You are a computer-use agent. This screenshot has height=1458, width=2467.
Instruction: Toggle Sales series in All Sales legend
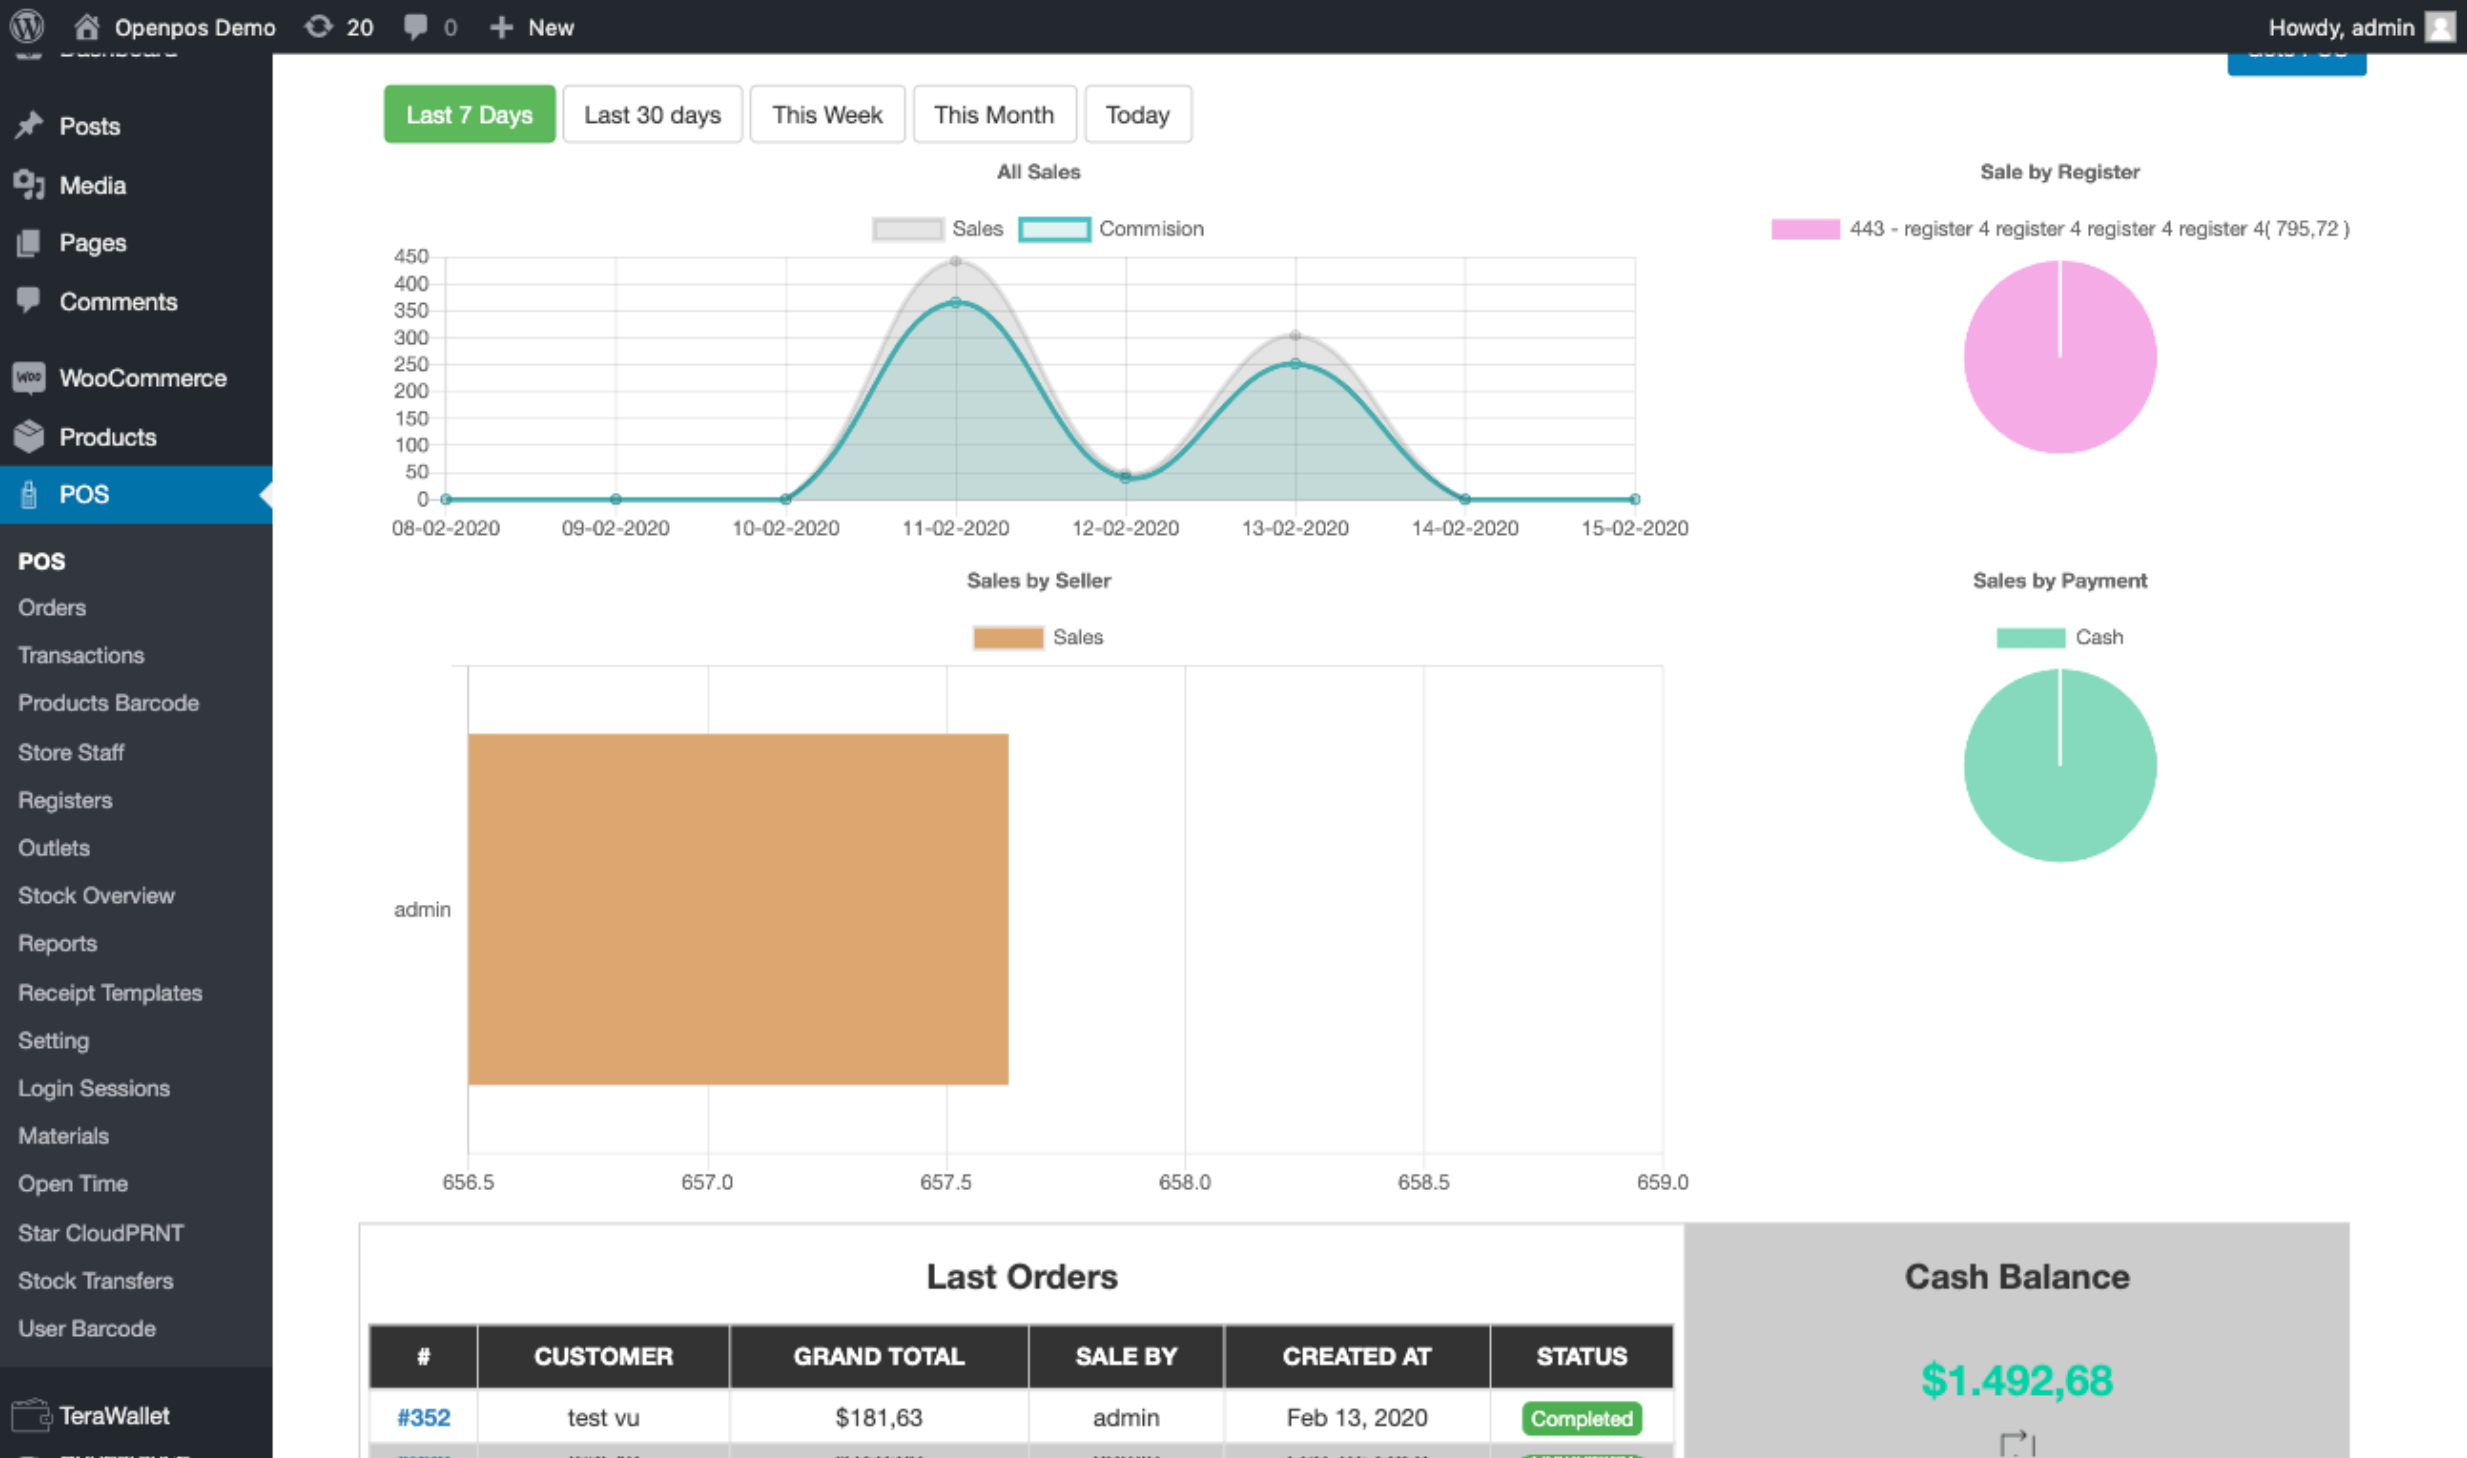click(908, 229)
